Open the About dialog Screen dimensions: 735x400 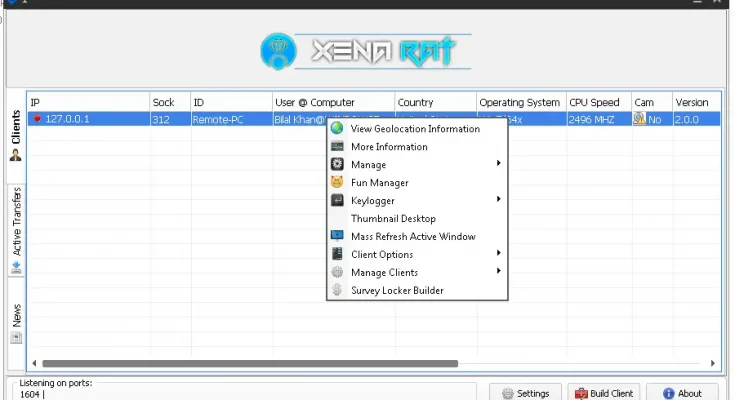[x=682, y=393]
